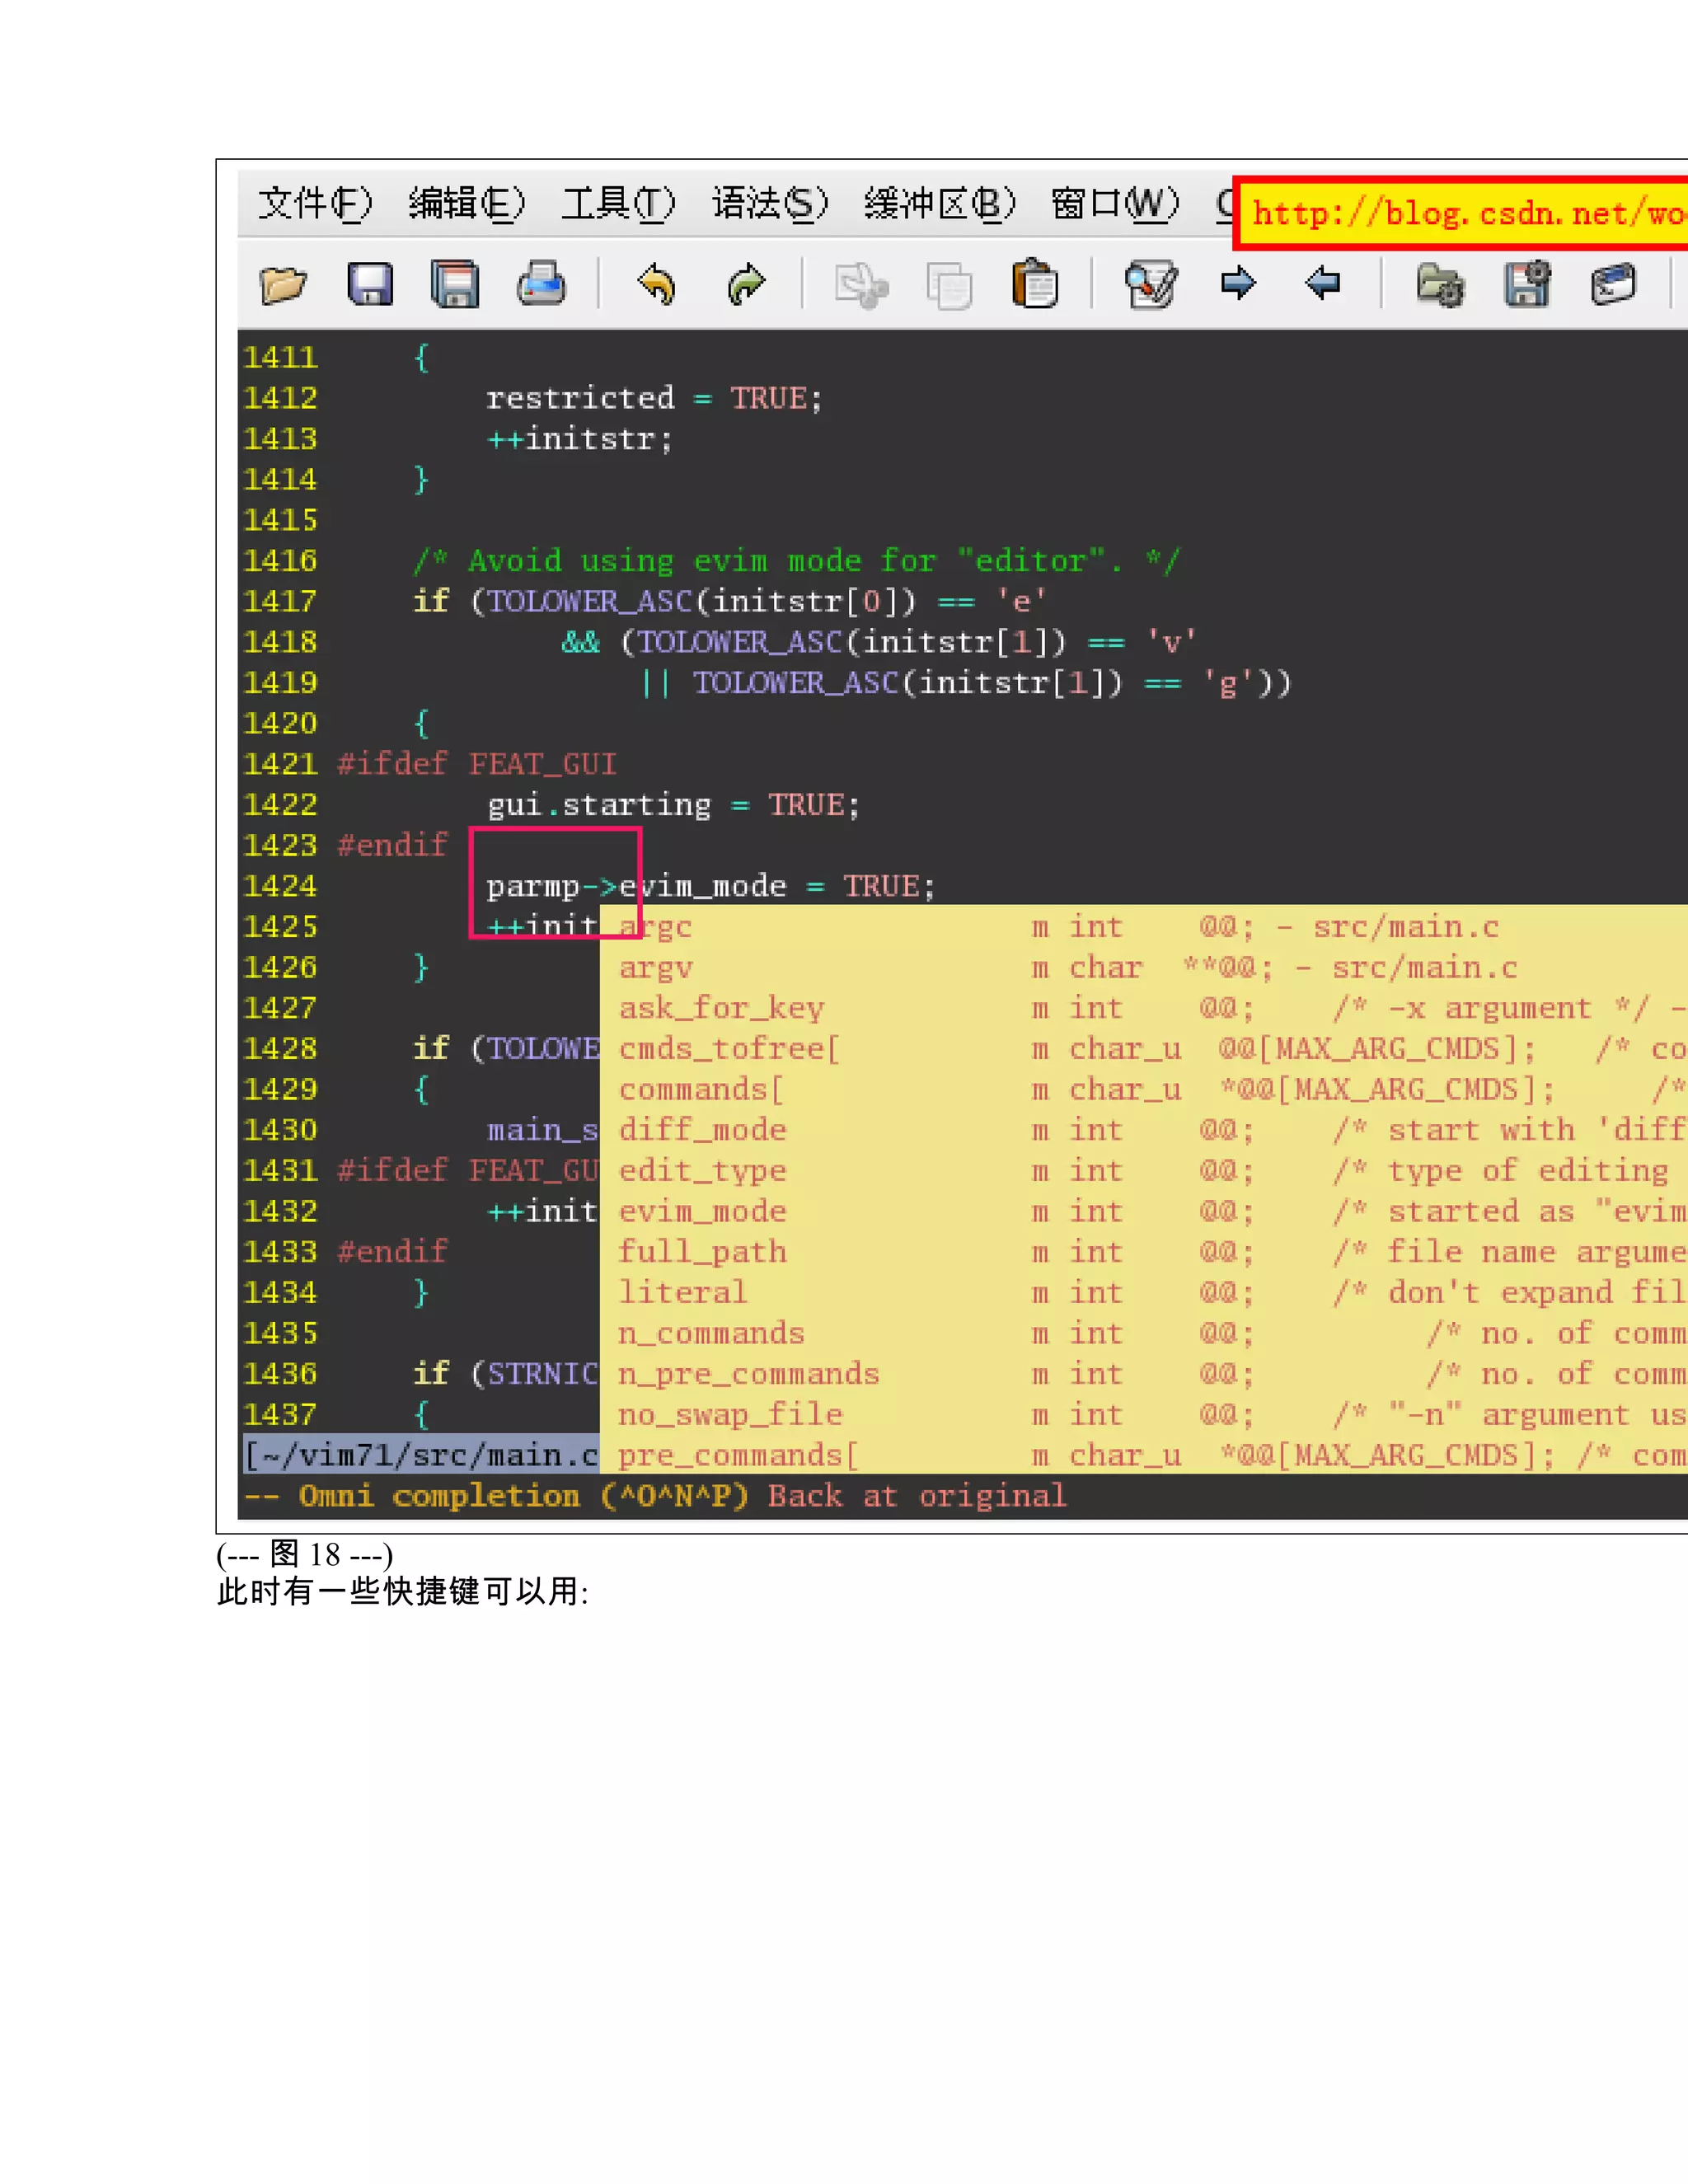This screenshot has height=2184, width=1688.
Task: Open the 文件(F) menu
Action: [315, 204]
